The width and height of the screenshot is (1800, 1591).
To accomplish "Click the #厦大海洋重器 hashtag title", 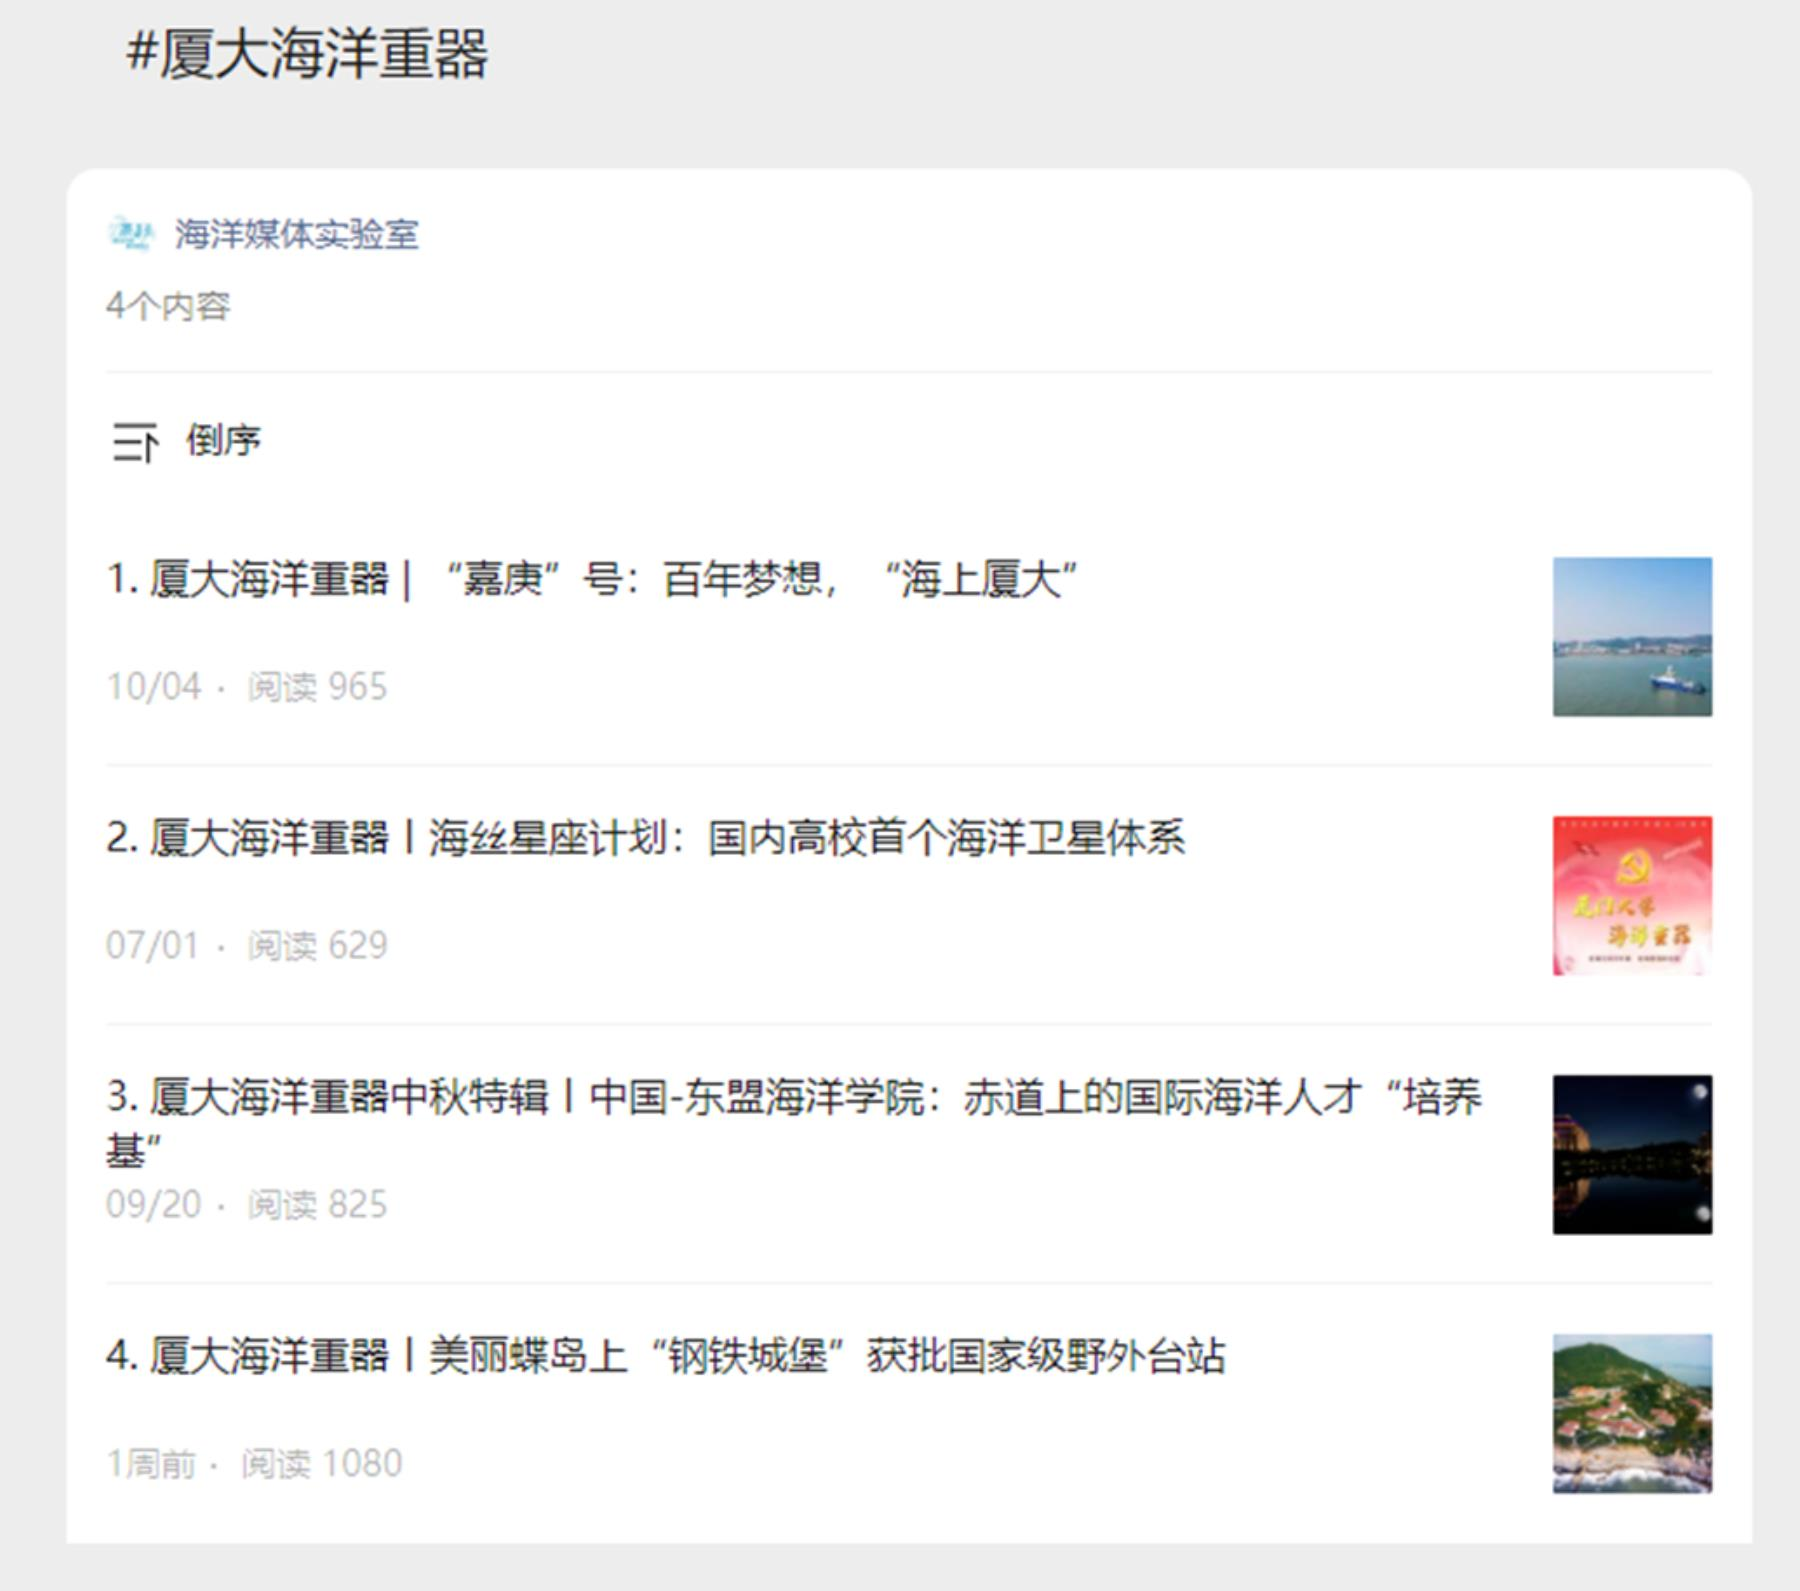I will coord(307,54).
